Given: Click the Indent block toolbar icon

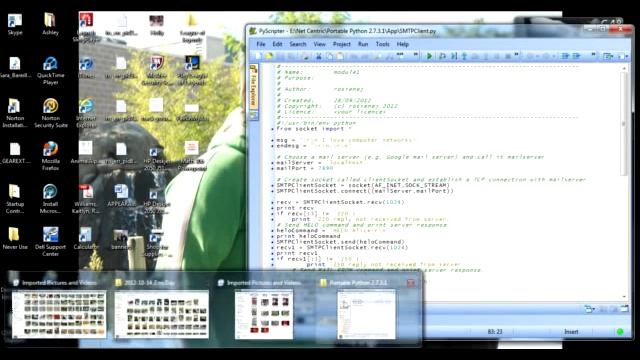Looking at the screenshot, I should [565, 56].
